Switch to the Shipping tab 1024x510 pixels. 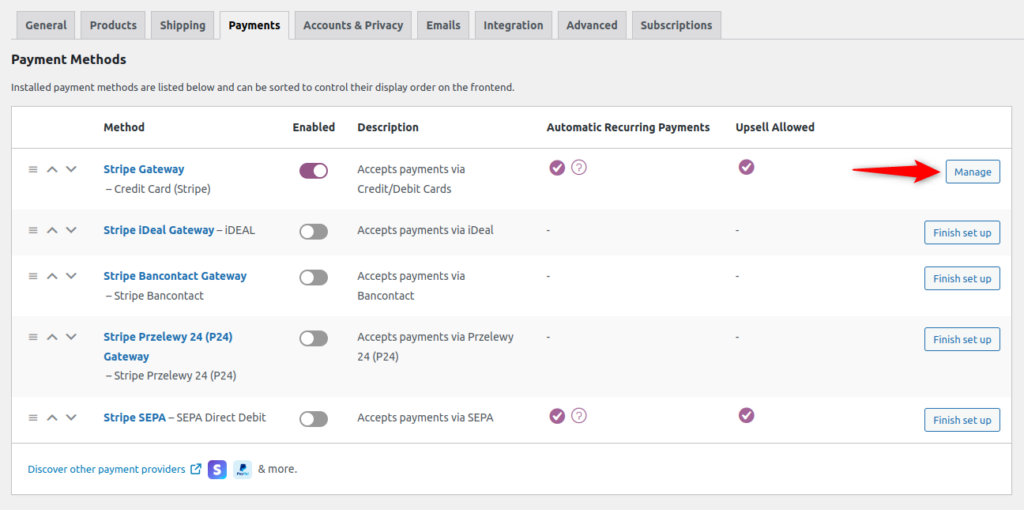183,25
